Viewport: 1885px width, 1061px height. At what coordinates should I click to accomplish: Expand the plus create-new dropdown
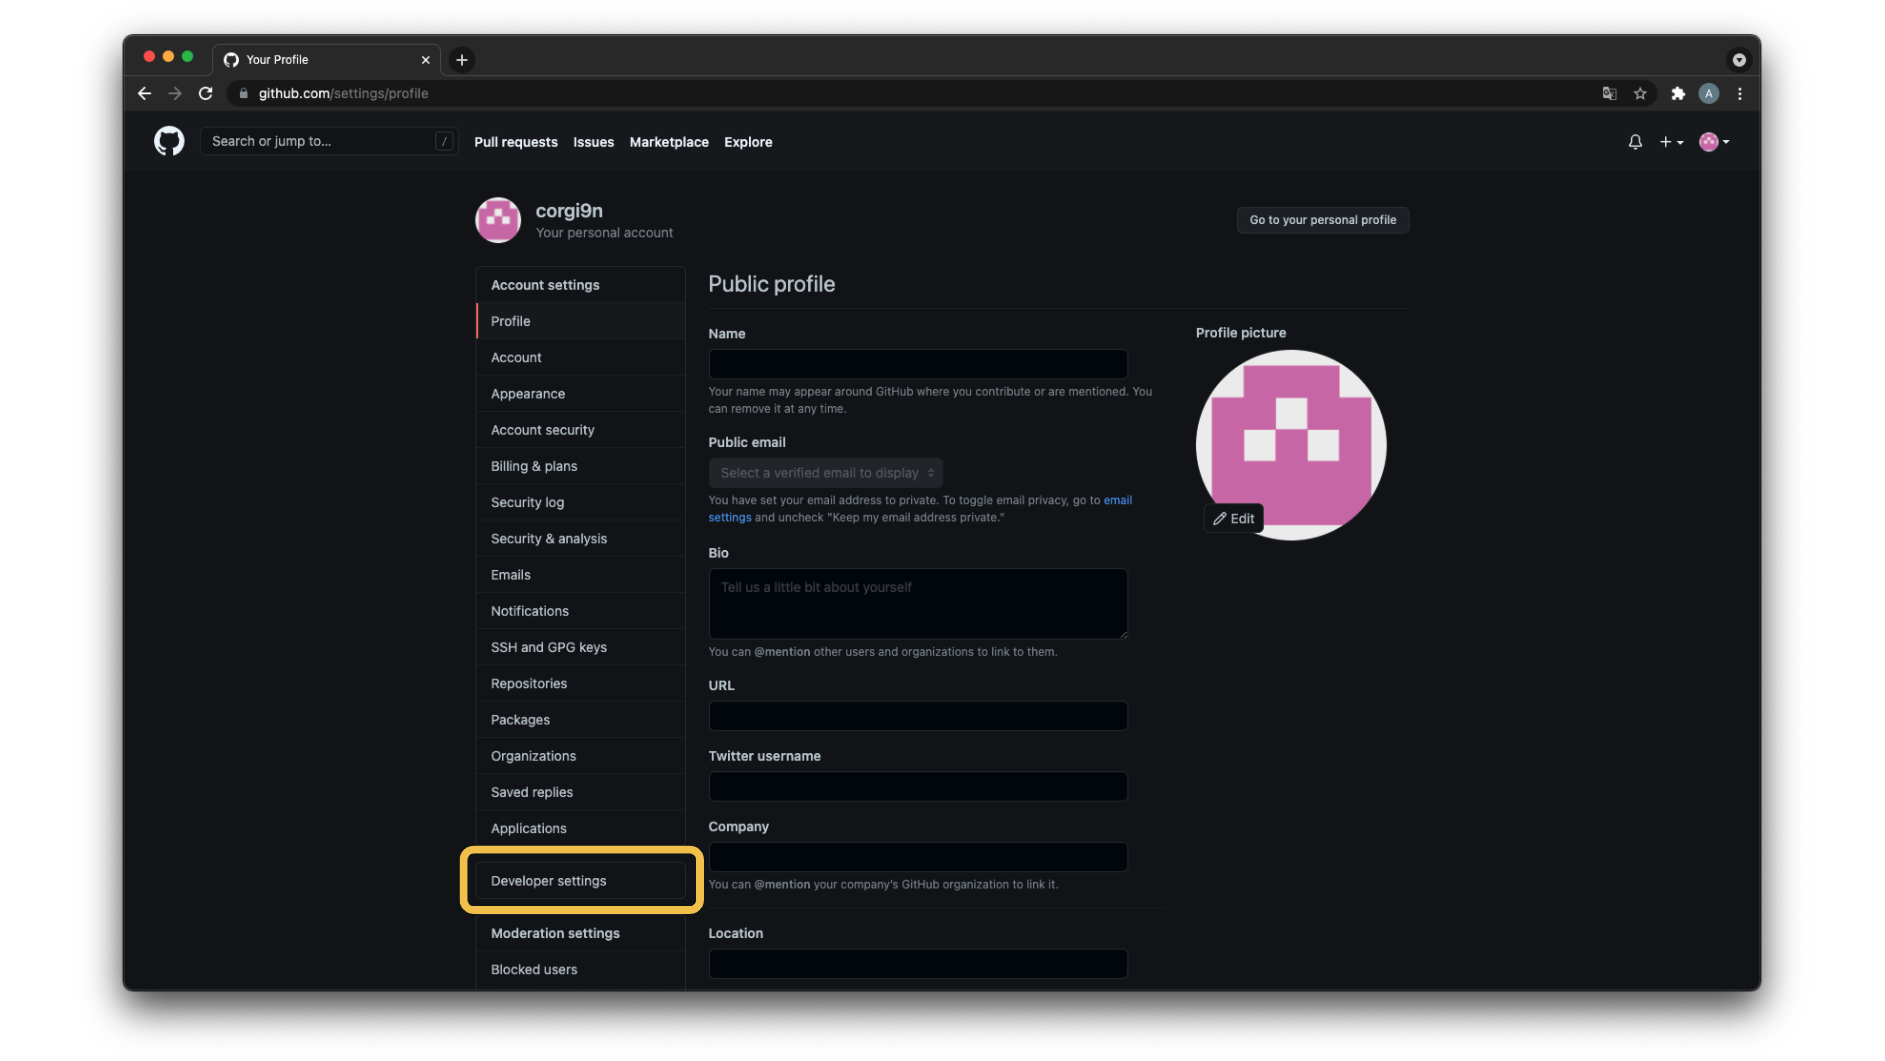coord(1671,142)
